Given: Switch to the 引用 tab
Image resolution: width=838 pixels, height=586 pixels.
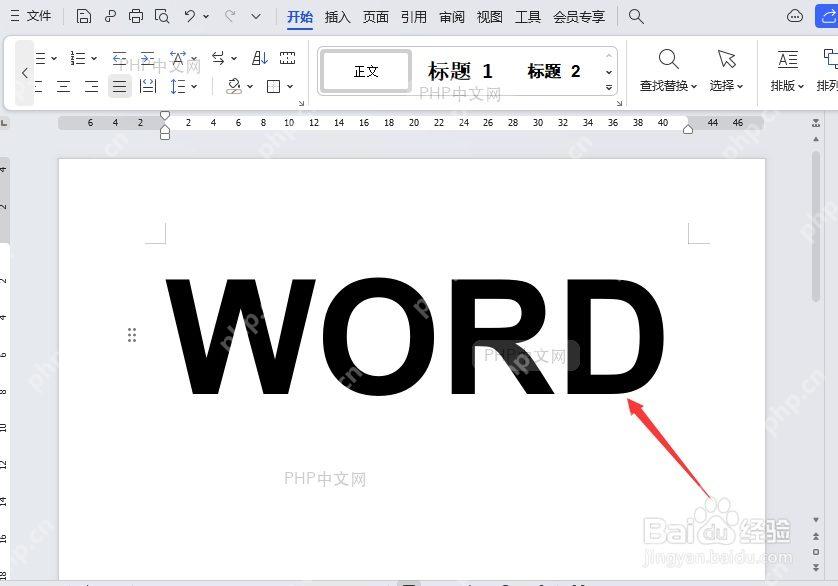Looking at the screenshot, I should (414, 17).
